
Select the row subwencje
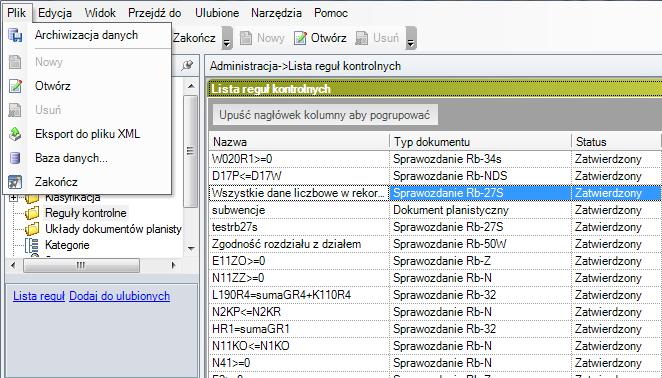[435, 210]
